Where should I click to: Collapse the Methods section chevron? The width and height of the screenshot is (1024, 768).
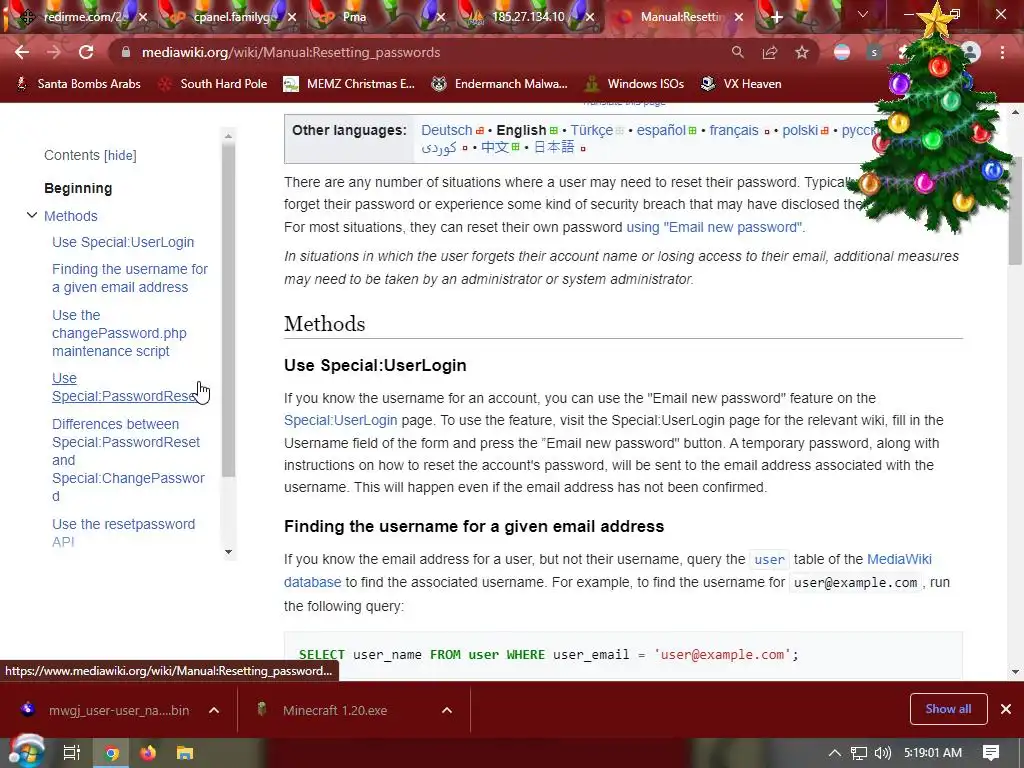(31, 215)
